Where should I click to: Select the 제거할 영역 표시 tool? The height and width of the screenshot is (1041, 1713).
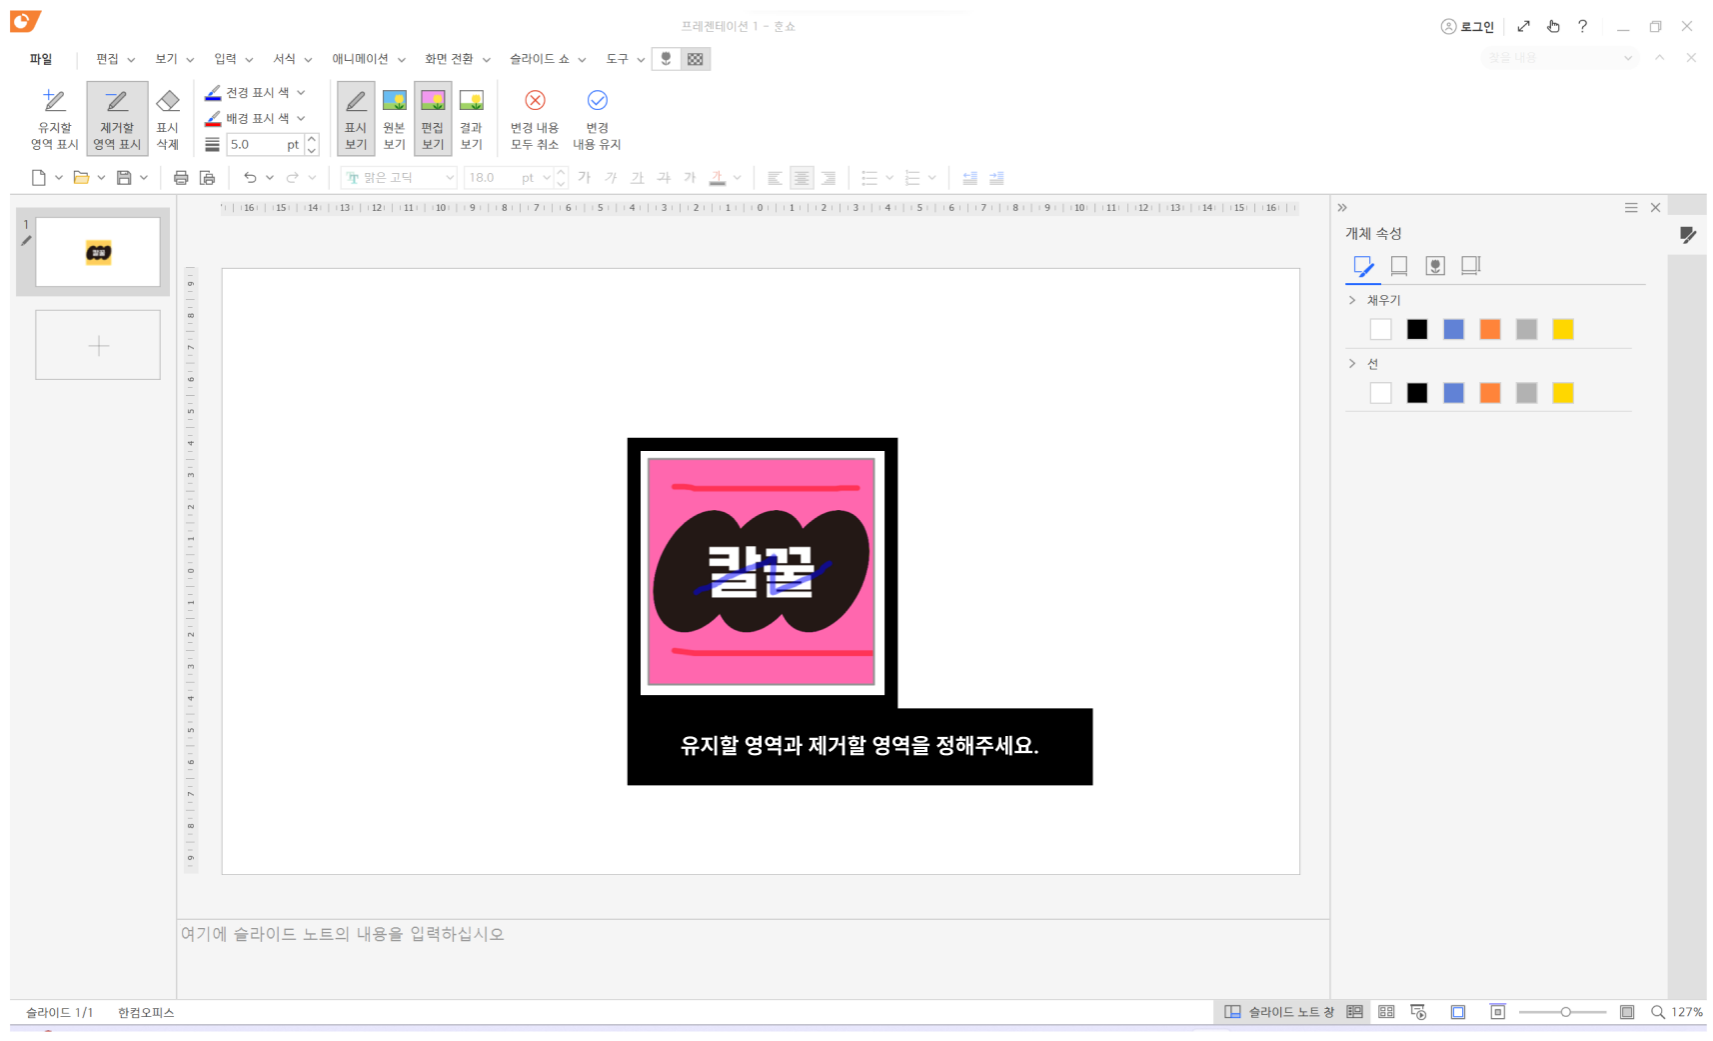[x=117, y=117]
